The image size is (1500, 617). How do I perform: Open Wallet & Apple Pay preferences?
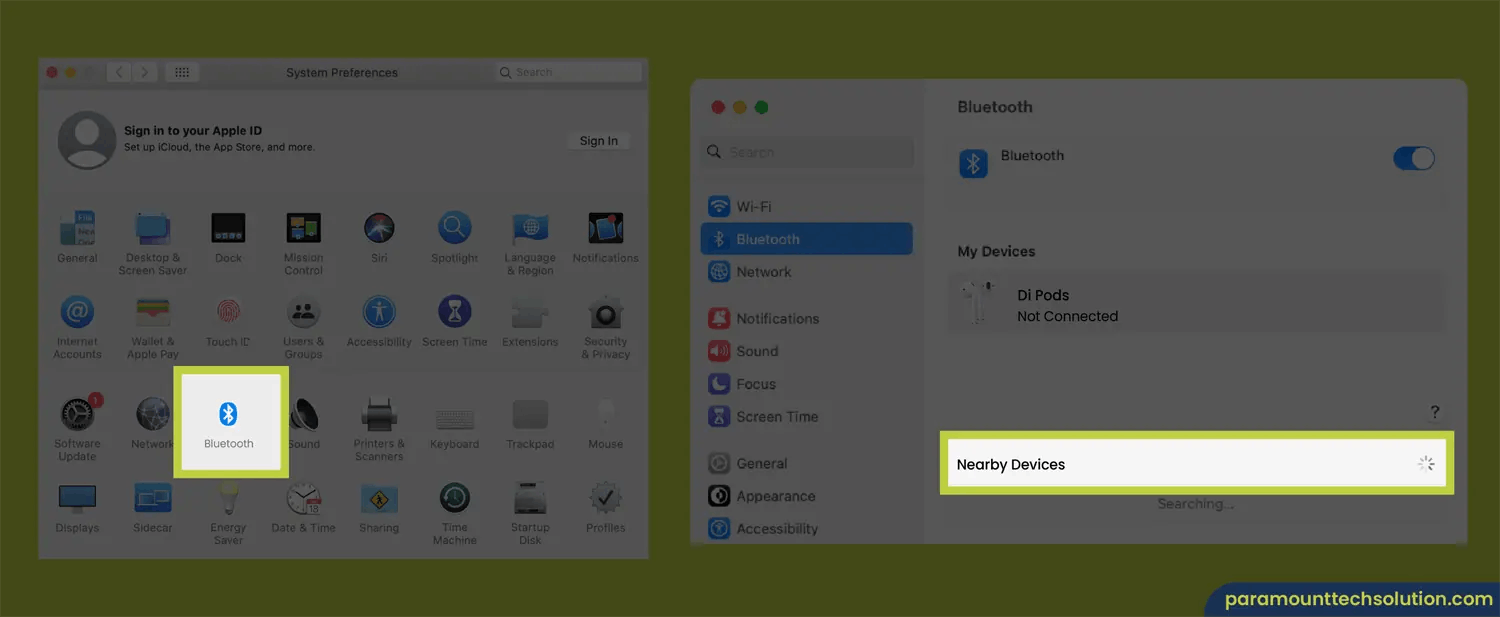tap(153, 326)
